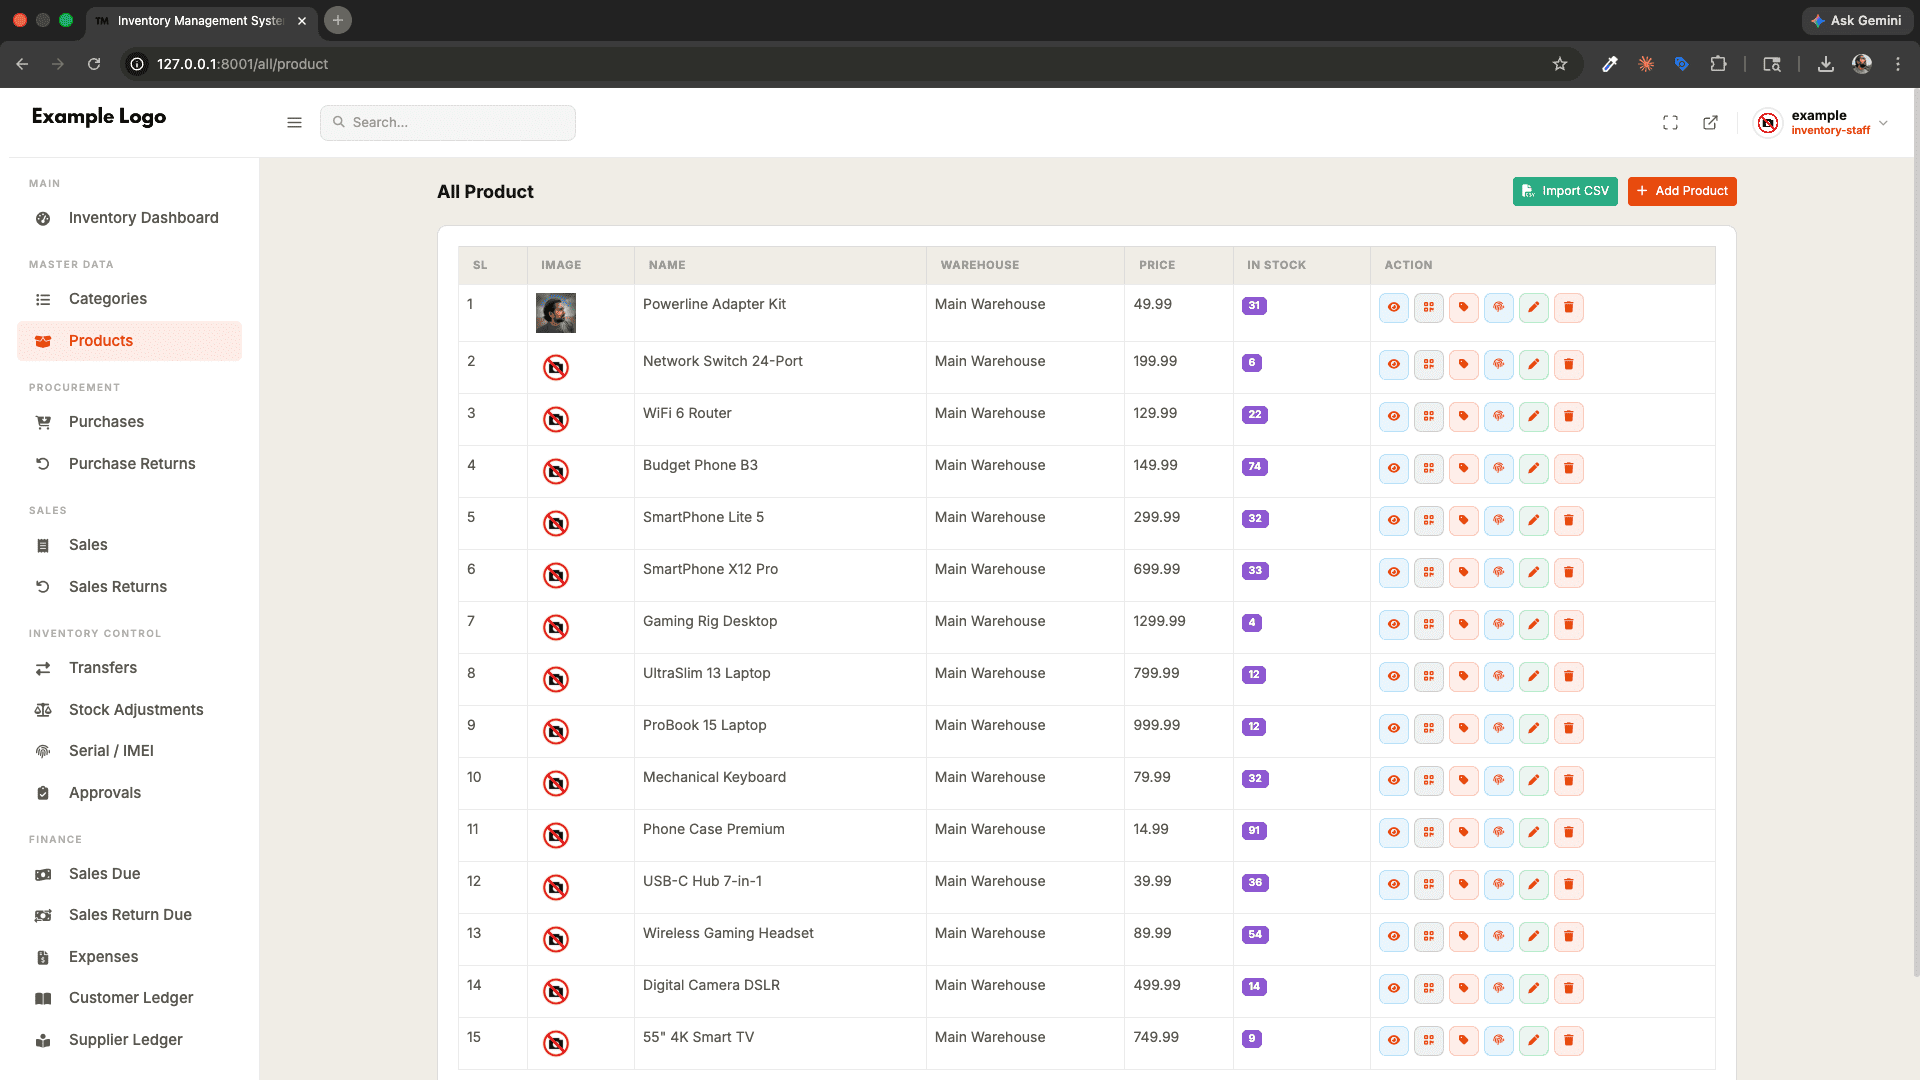Click the Ask Gemini button
Screen dimensions: 1920x1080
coord(1856,20)
